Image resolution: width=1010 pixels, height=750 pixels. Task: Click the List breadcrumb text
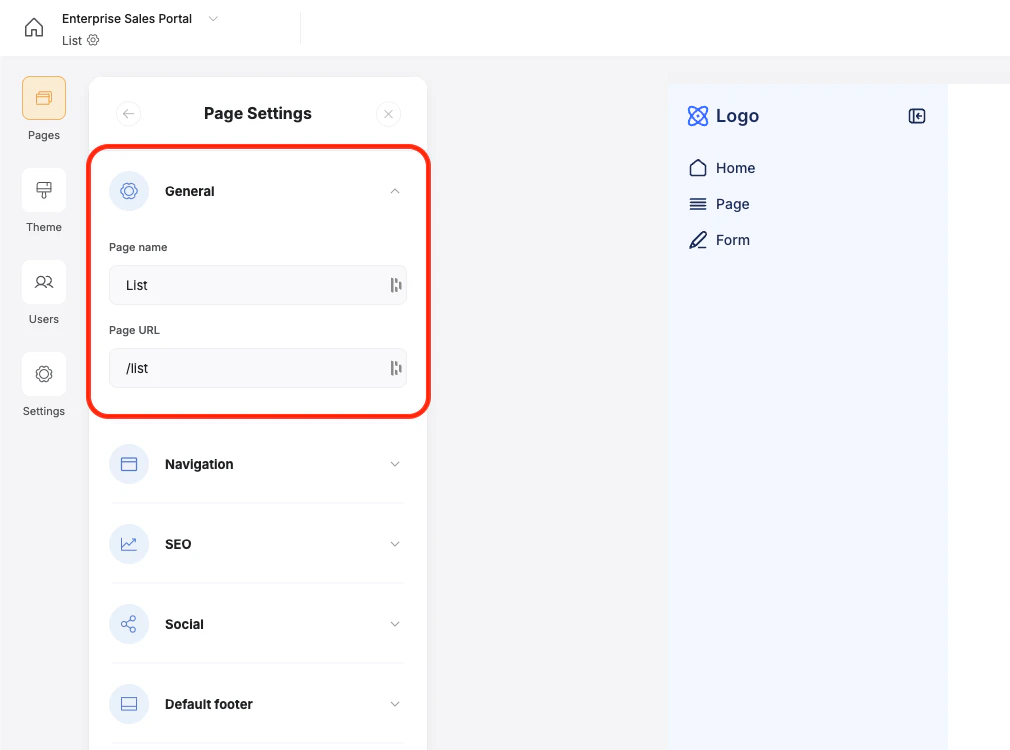71,41
